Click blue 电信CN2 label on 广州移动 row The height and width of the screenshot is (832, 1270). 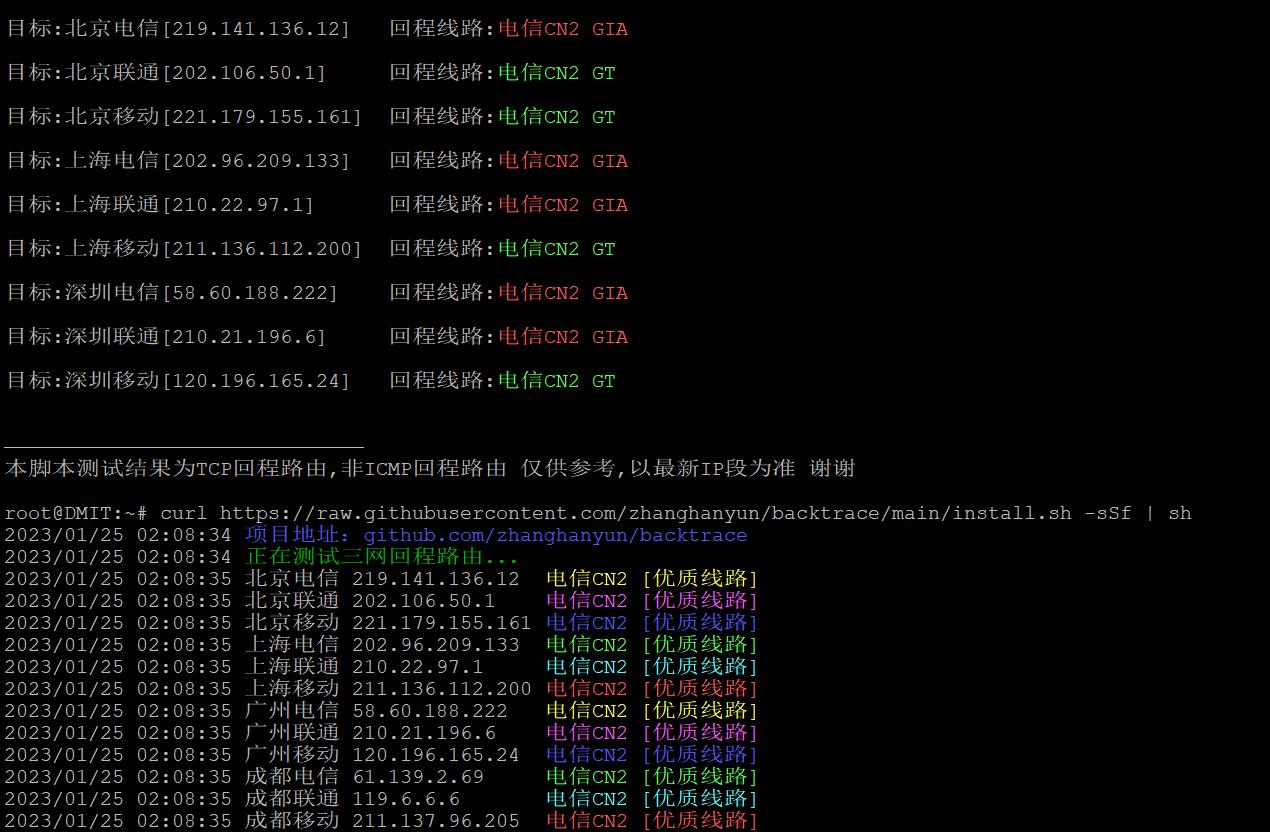587,755
